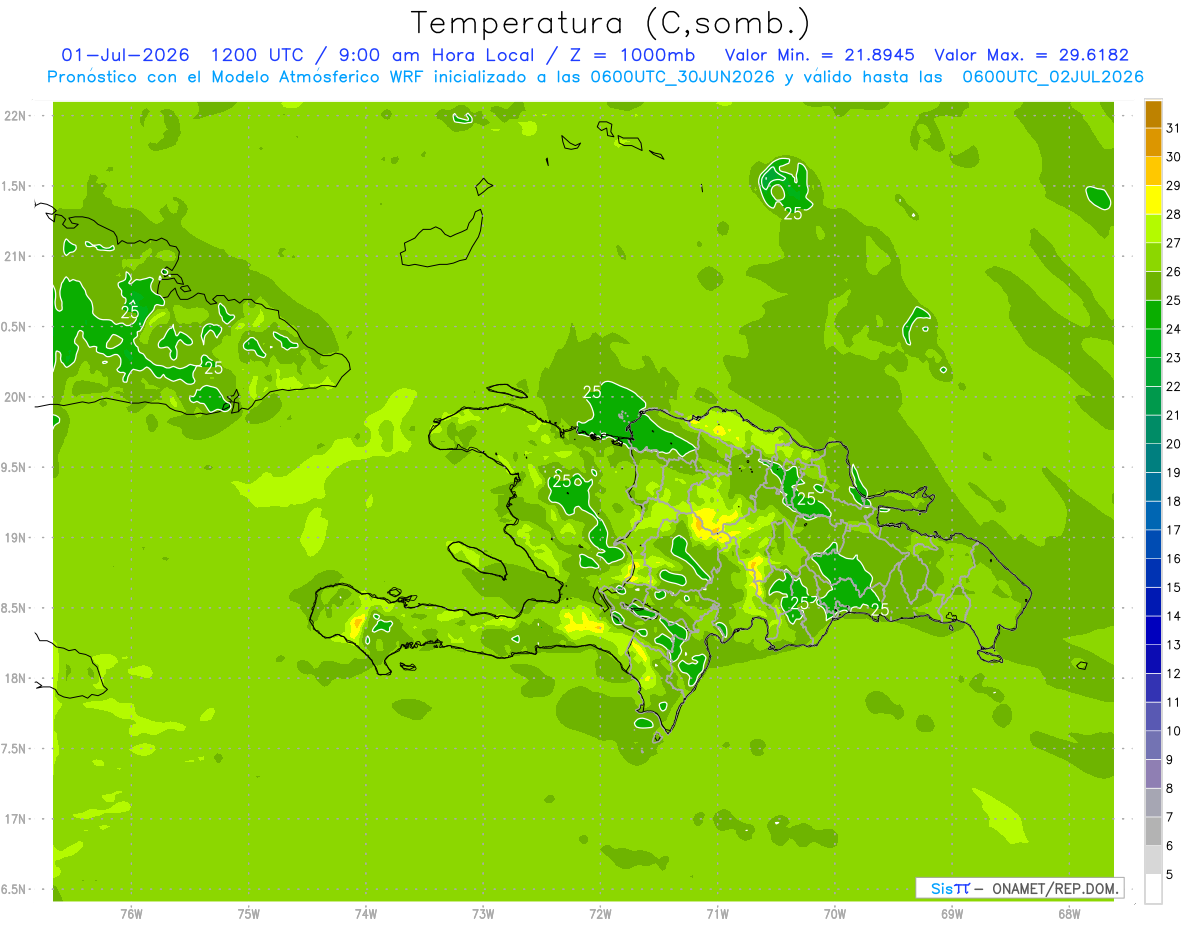The height and width of the screenshot is (927, 1200).
Task: Click the '69W' longitude axis label
Action: [x=952, y=914]
